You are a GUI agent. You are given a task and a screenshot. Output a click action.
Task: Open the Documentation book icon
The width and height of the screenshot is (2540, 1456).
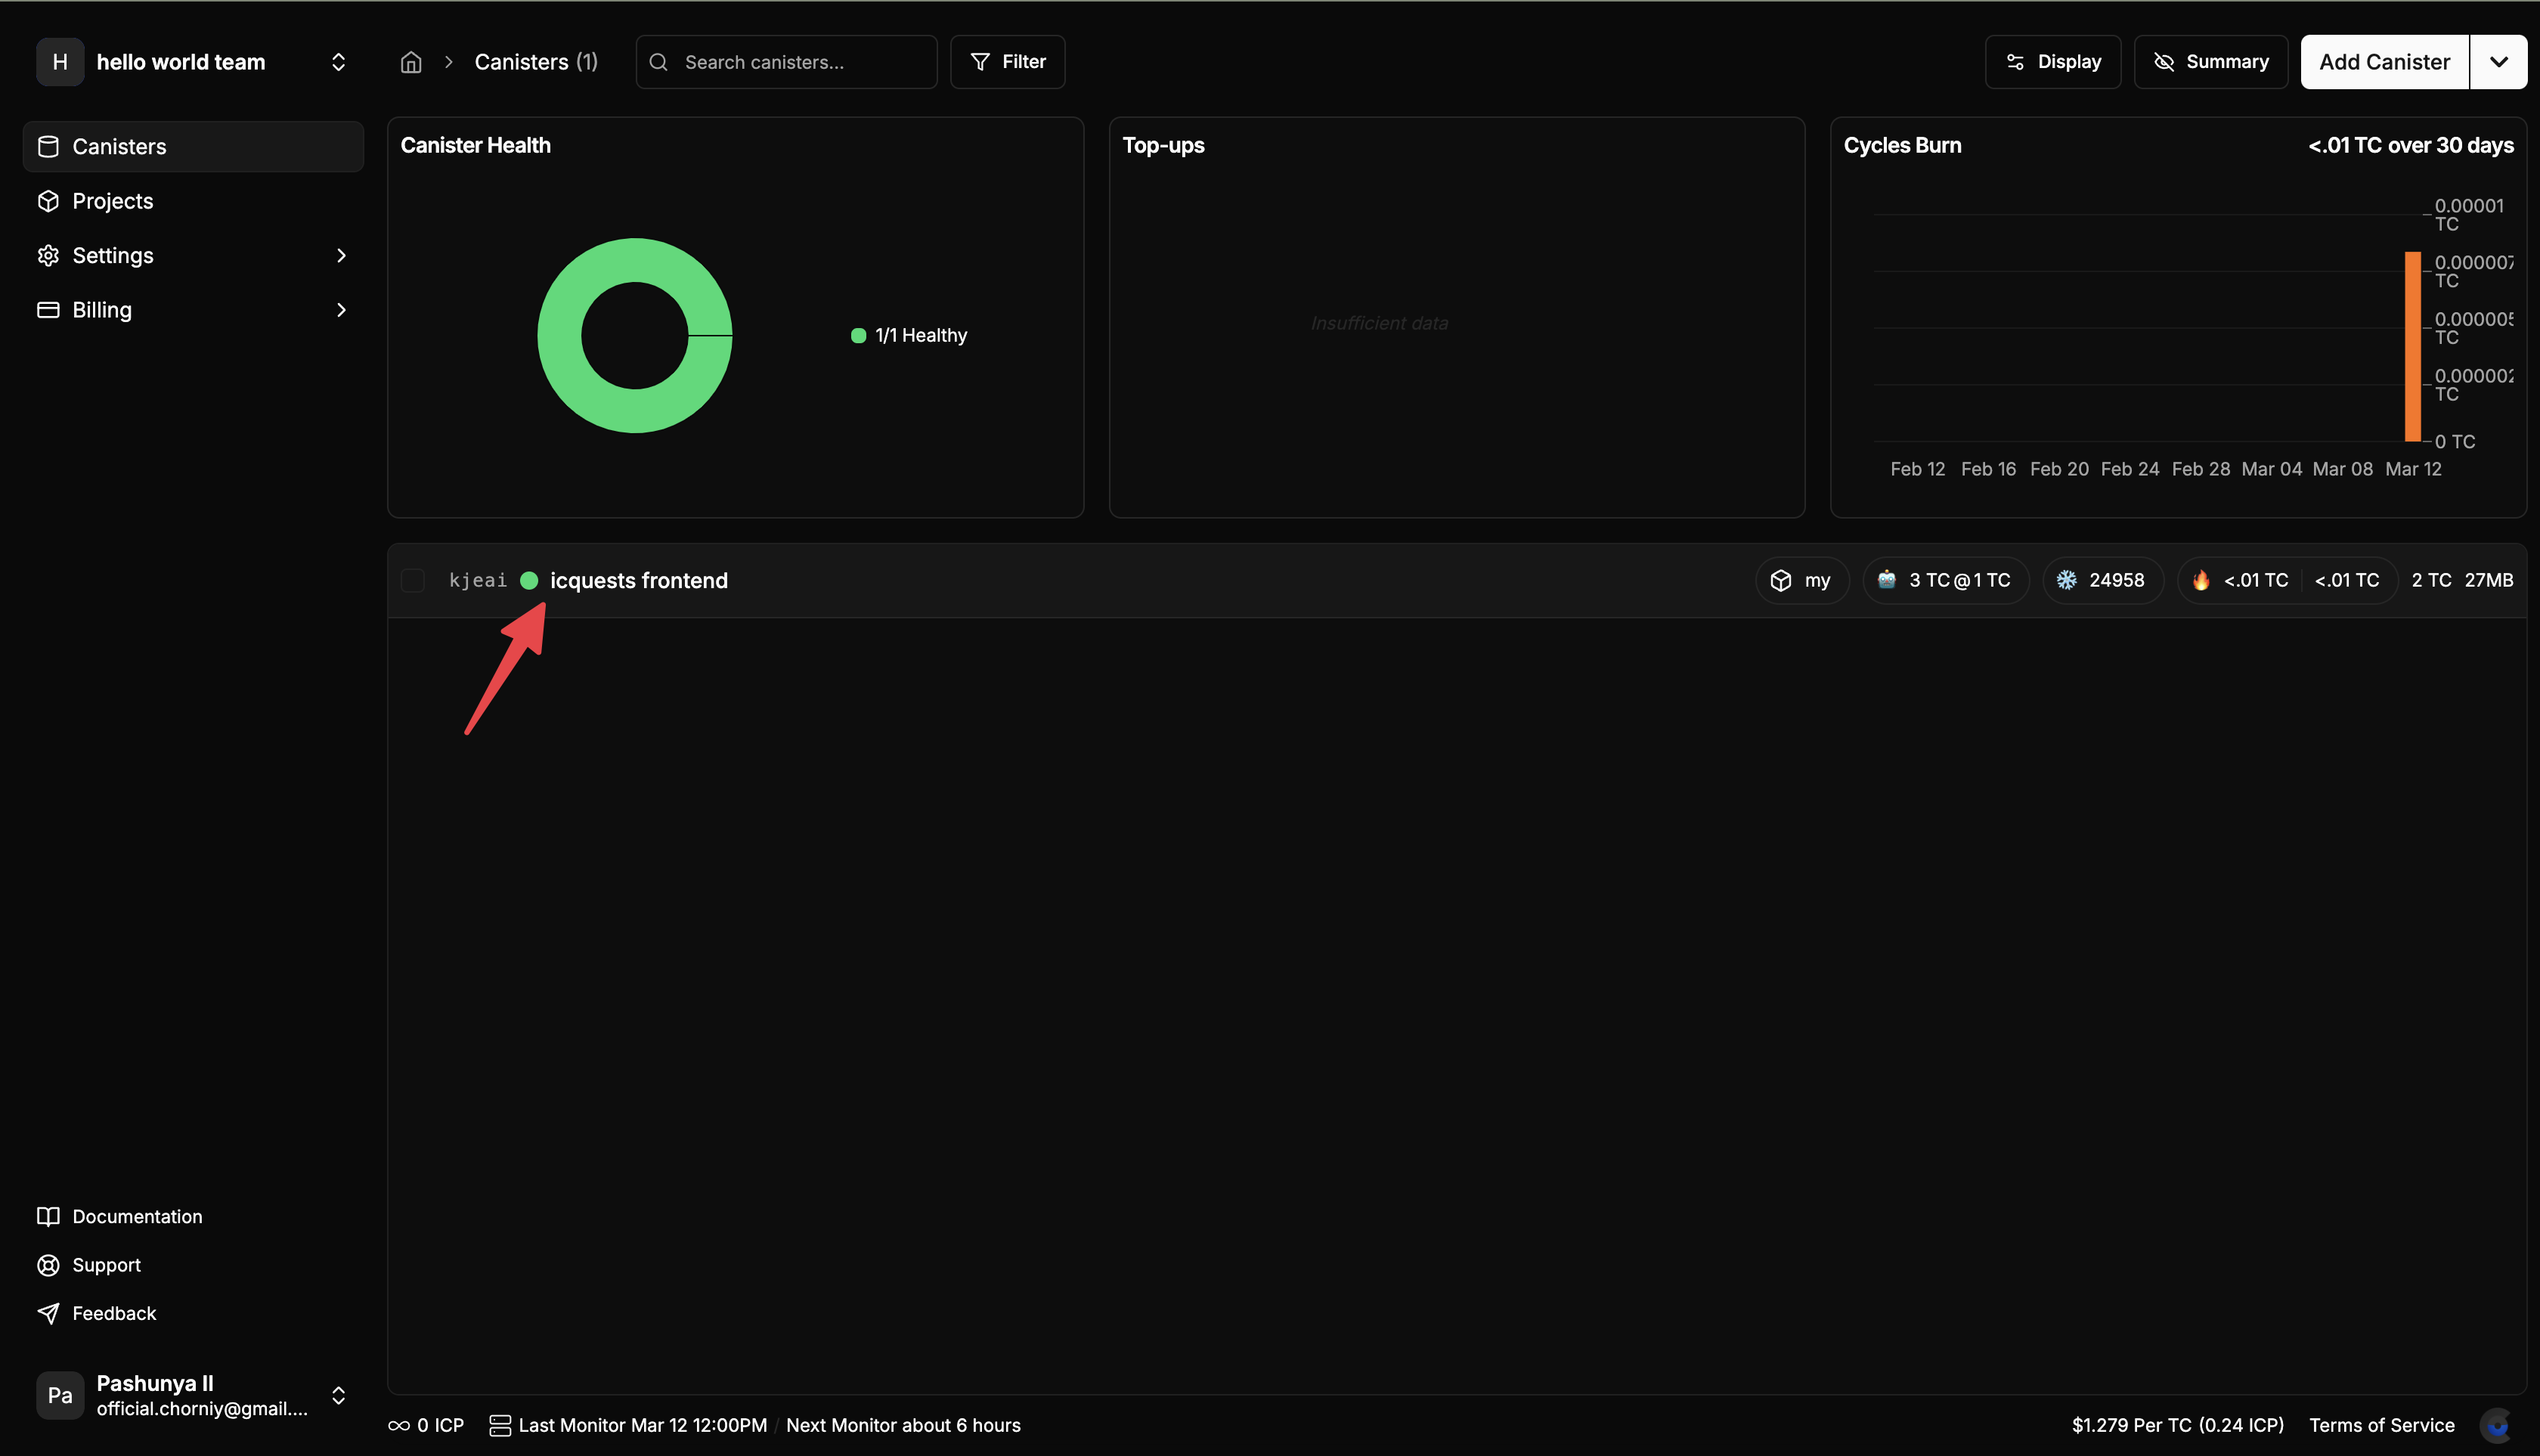pos(48,1216)
